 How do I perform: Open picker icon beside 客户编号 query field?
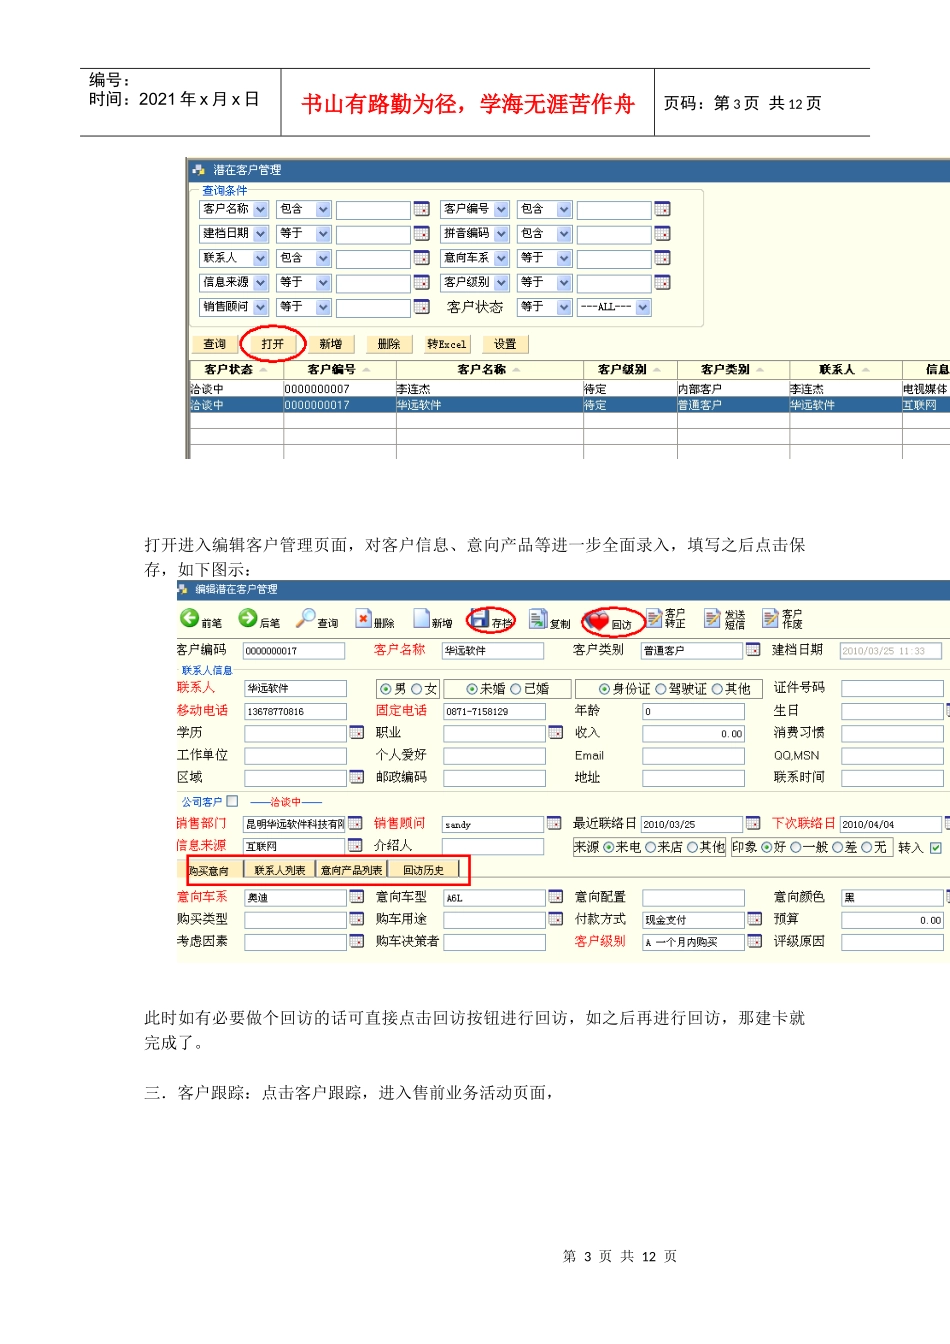point(662,209)
